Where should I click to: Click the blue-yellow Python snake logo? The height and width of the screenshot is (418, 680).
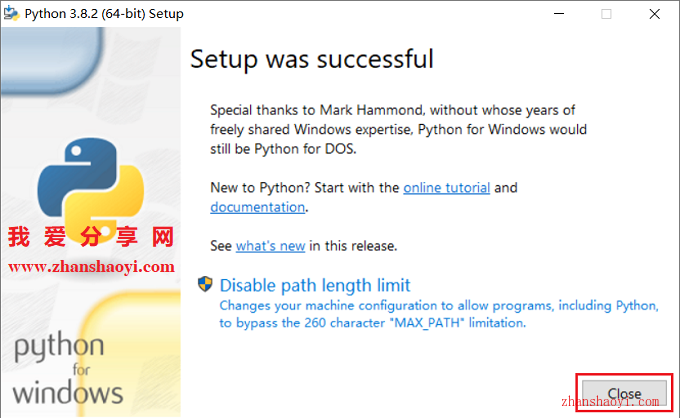point(91,186)
